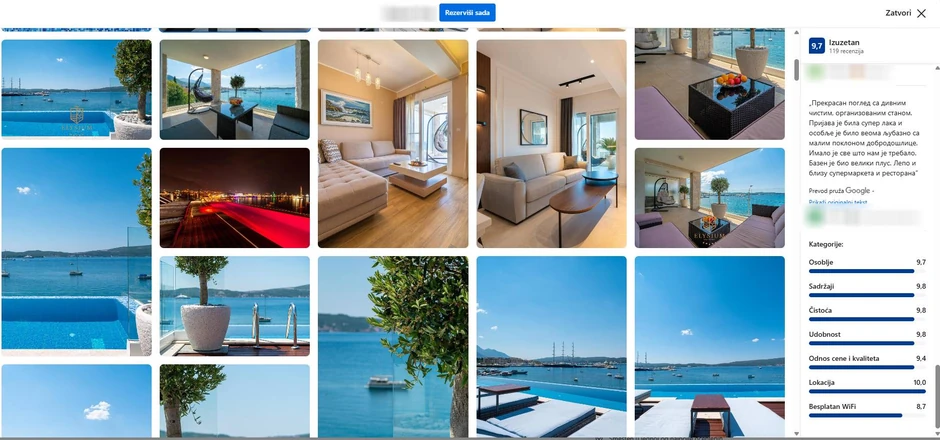The image size is (940, 440).
Task: Click the Osoblje category rating bar
Action: 867,271
